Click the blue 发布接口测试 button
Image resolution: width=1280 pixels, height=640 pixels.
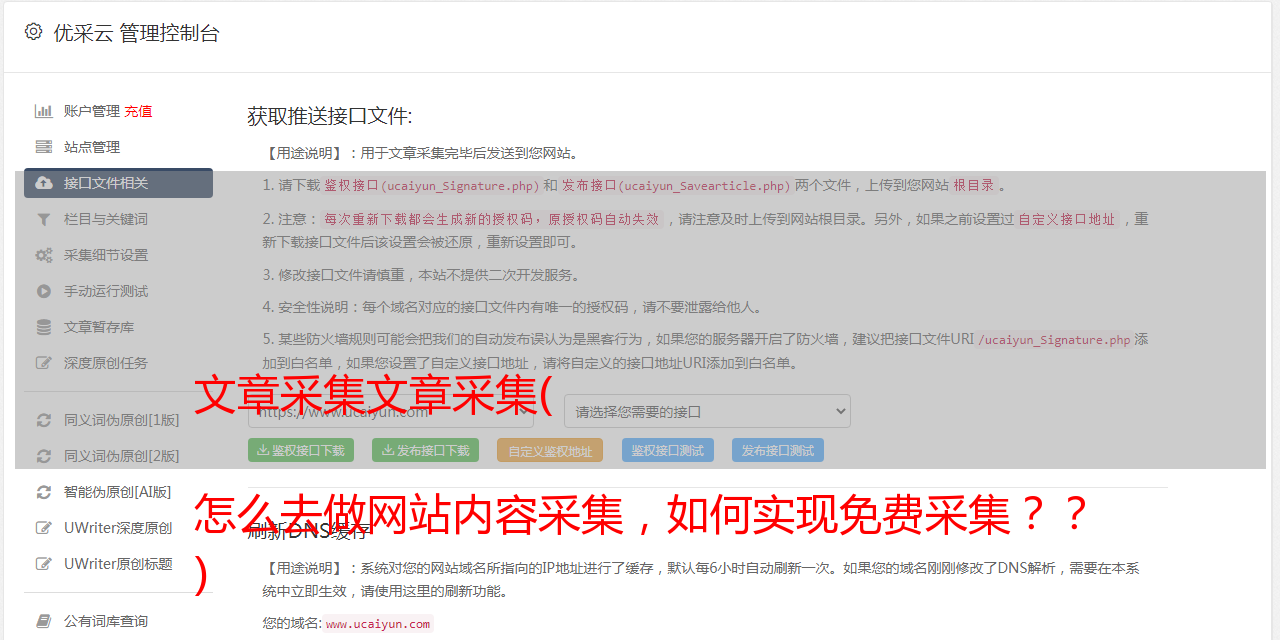(778, 450)
